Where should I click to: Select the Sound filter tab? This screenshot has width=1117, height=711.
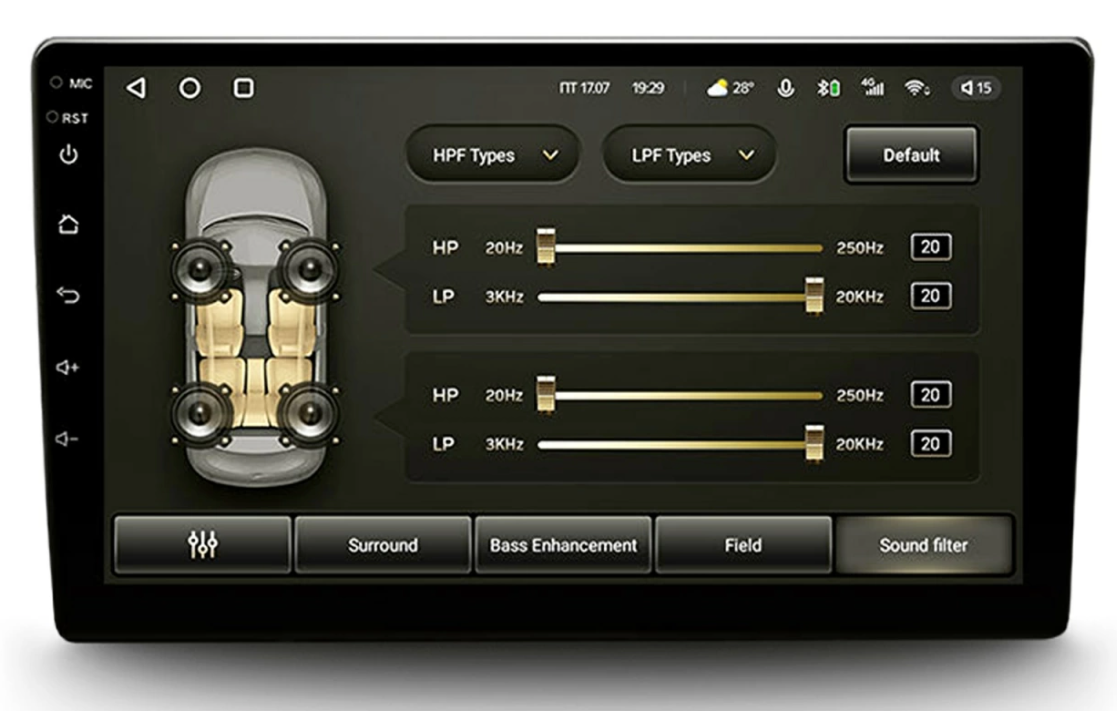pyautogui.click(x=923, y=545)
